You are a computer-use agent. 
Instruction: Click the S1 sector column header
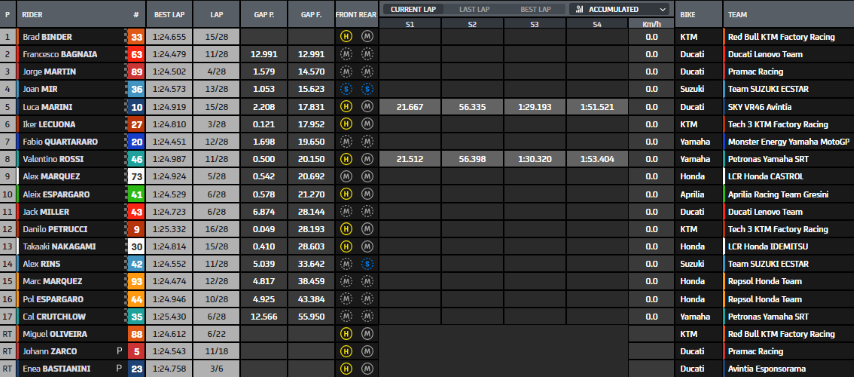(x=410, y=23)
